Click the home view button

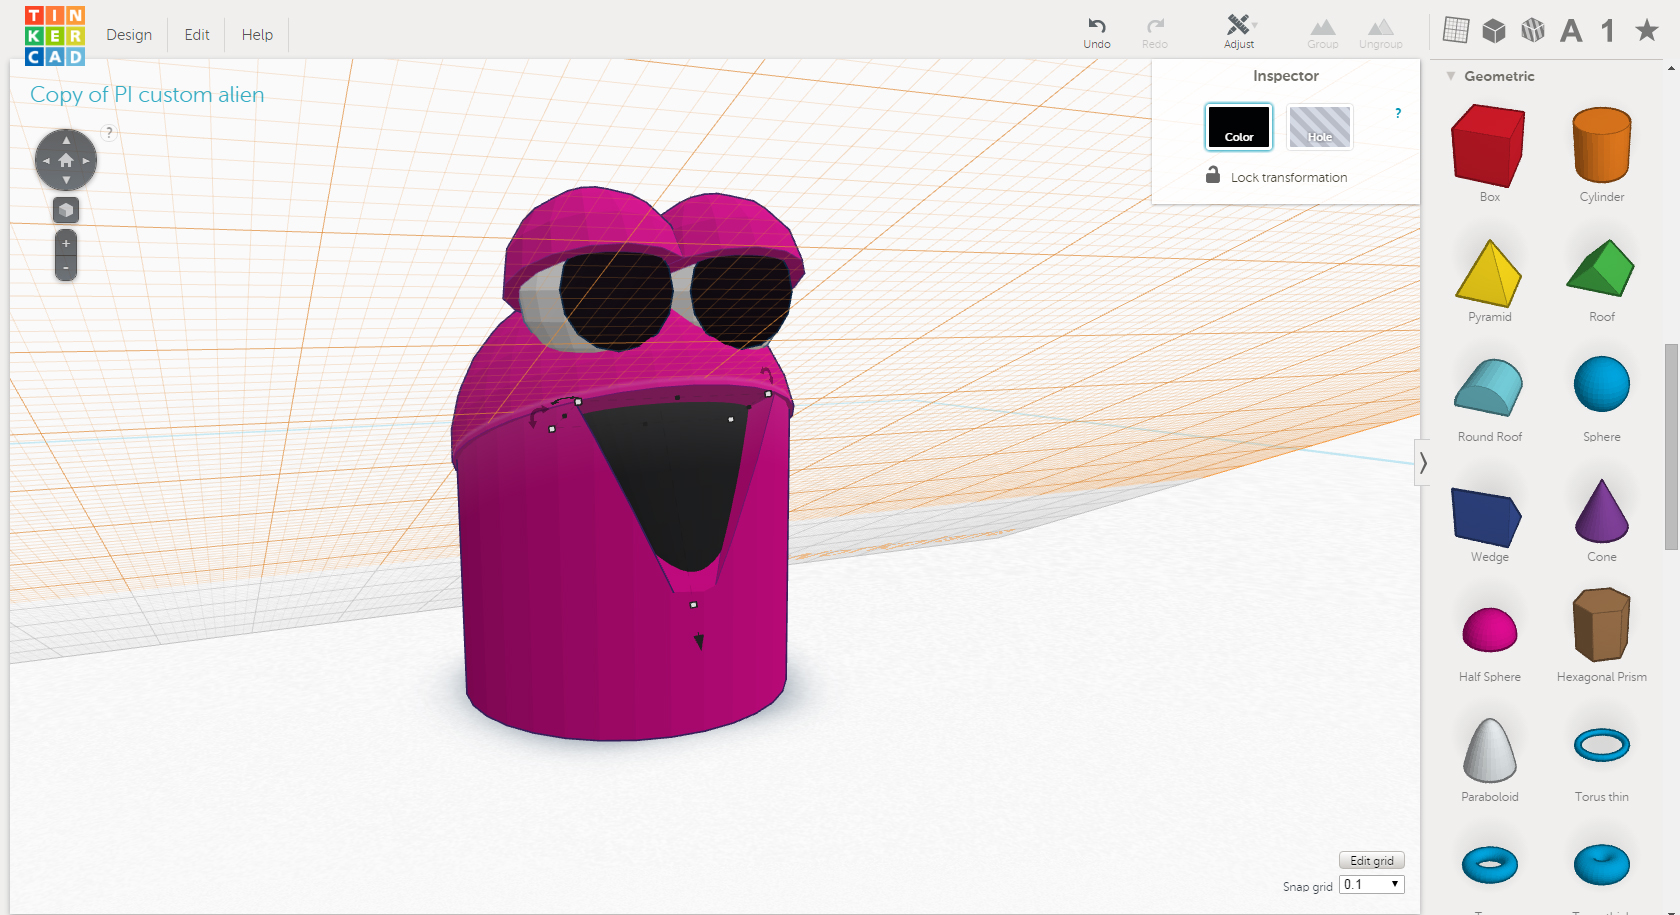click(x=66, y=160)
